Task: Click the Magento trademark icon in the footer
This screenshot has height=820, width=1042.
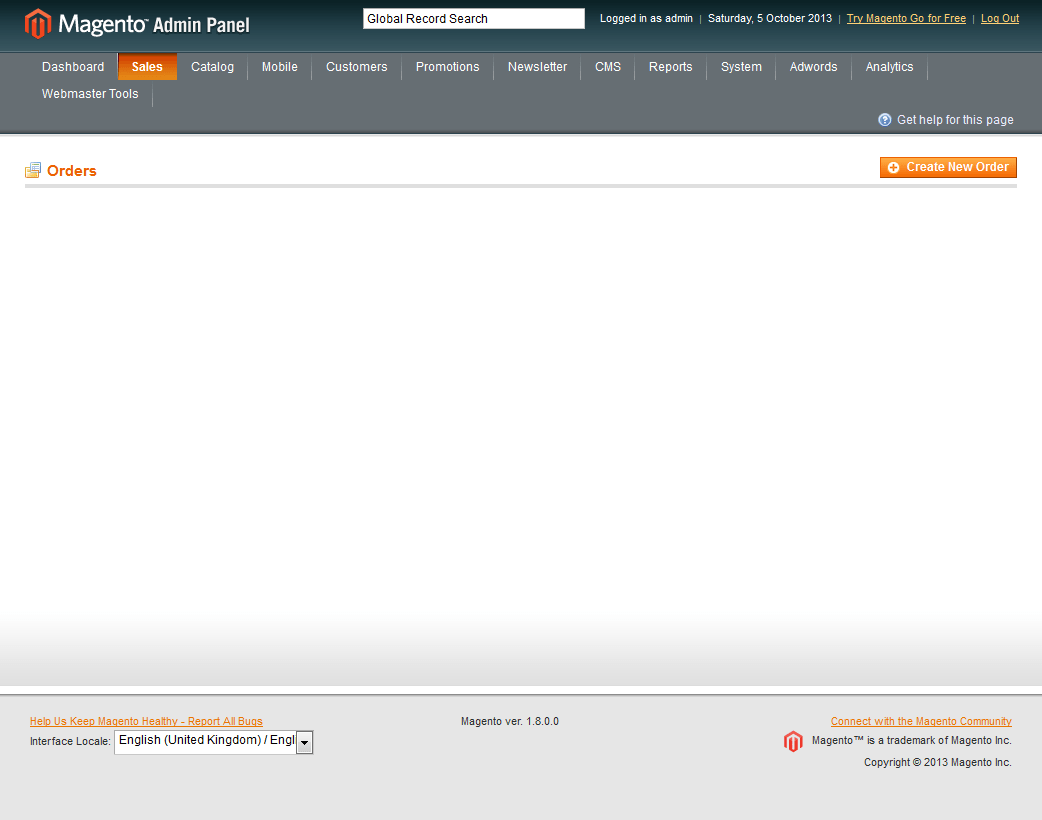Action: pyautogui.click(x=793, y=741)
